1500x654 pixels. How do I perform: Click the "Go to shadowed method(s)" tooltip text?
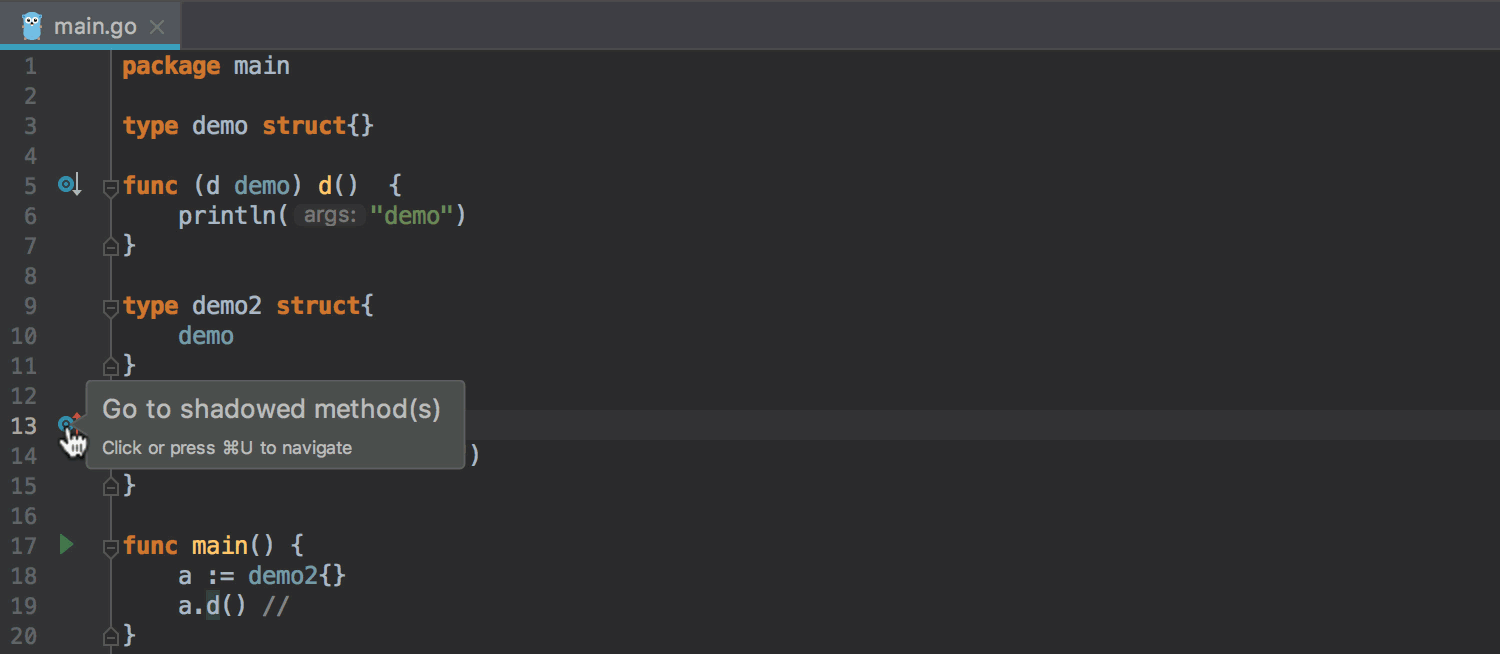coord(271,409)
